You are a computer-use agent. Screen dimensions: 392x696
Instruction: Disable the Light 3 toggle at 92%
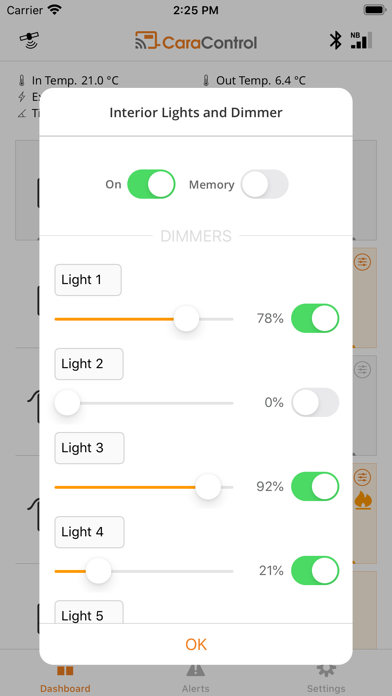tap(315, 486)
